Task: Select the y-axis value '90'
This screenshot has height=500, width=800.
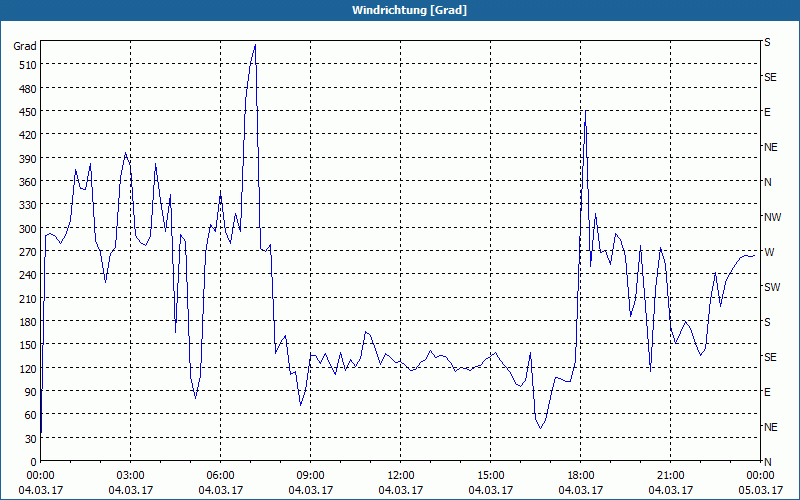Action: (x=31, y=392)
